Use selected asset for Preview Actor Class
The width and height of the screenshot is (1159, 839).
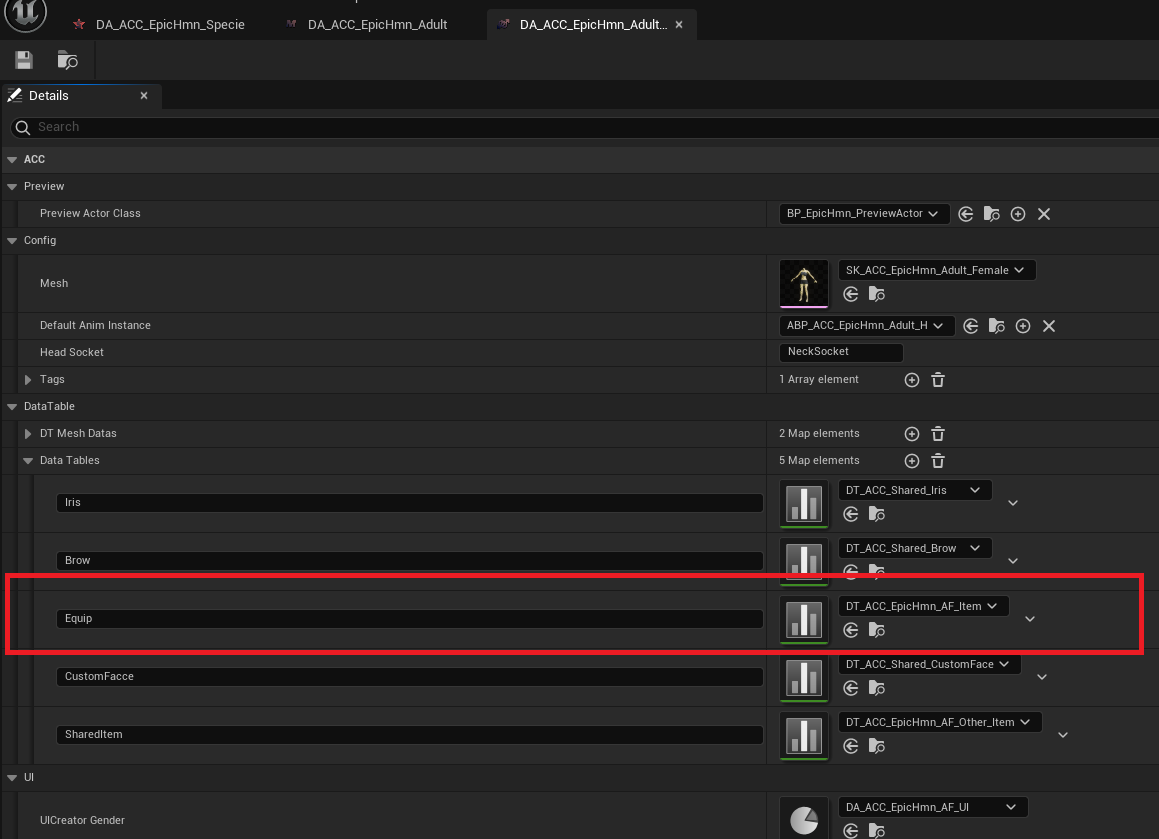tap(965, 213)
